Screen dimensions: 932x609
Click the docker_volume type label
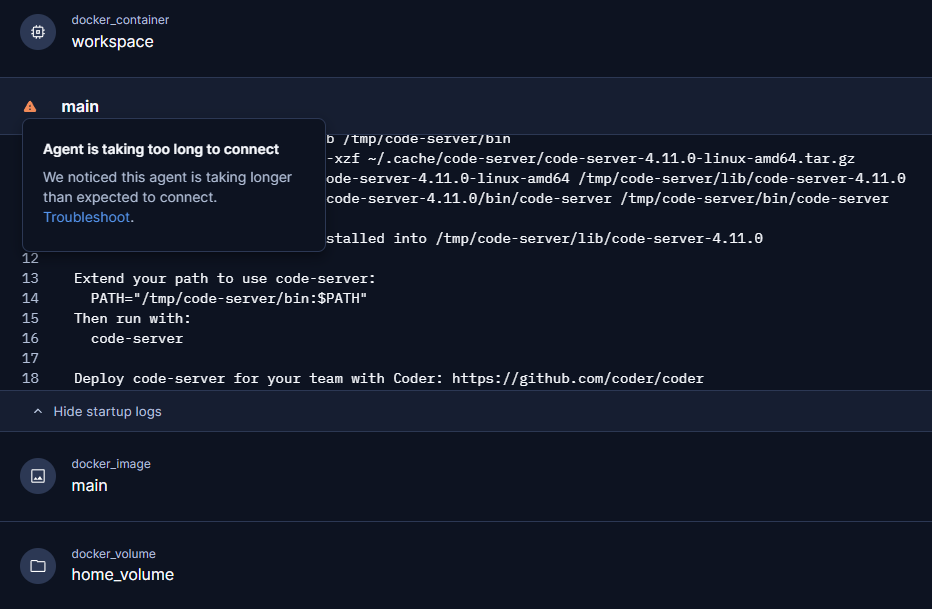(113, 554)
